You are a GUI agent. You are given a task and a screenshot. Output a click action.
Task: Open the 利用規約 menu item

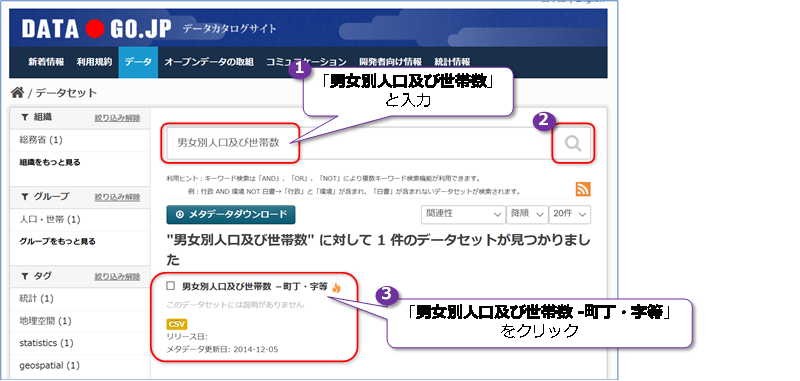pos(94,62)
